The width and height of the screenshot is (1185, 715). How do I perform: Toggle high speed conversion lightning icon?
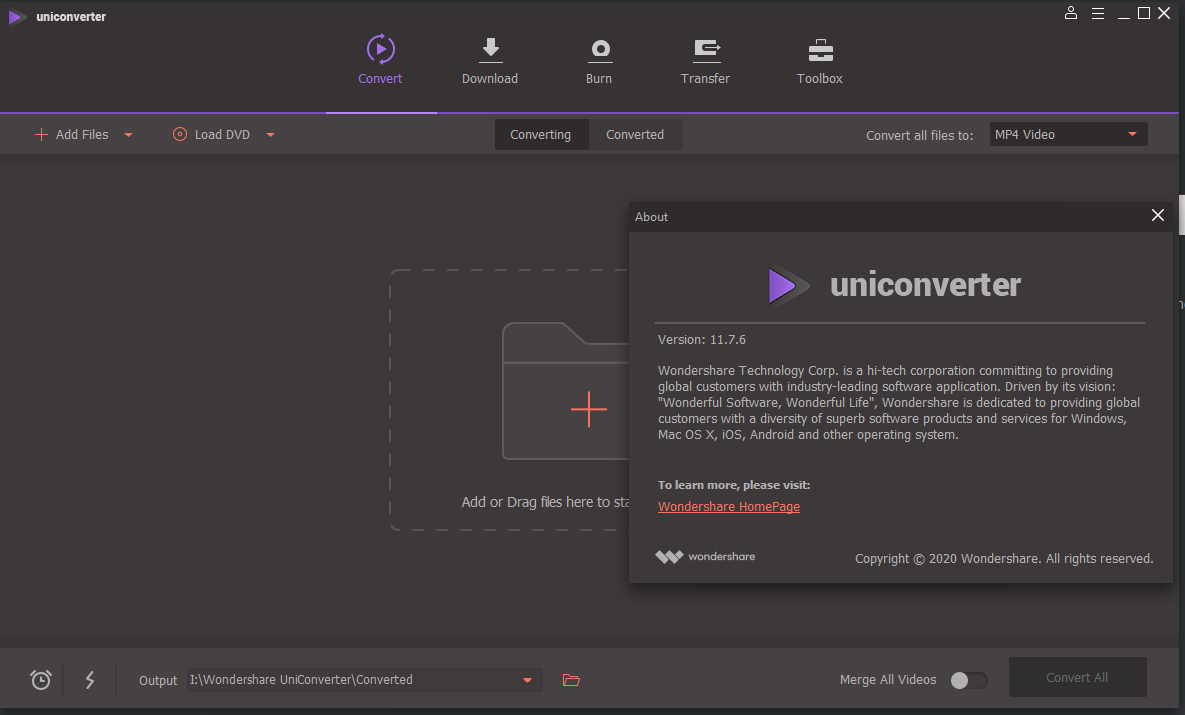pos(90,679)
